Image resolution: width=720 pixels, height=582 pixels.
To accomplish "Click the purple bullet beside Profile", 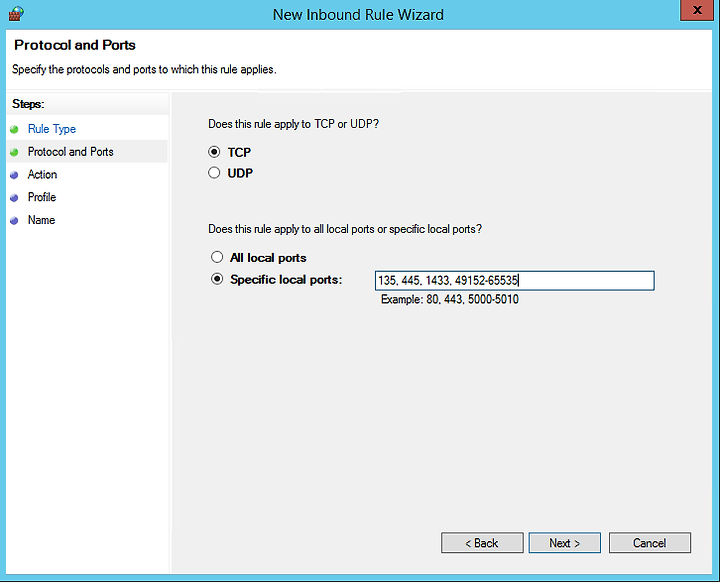I will pyautogui.click(x=14, y=198).
